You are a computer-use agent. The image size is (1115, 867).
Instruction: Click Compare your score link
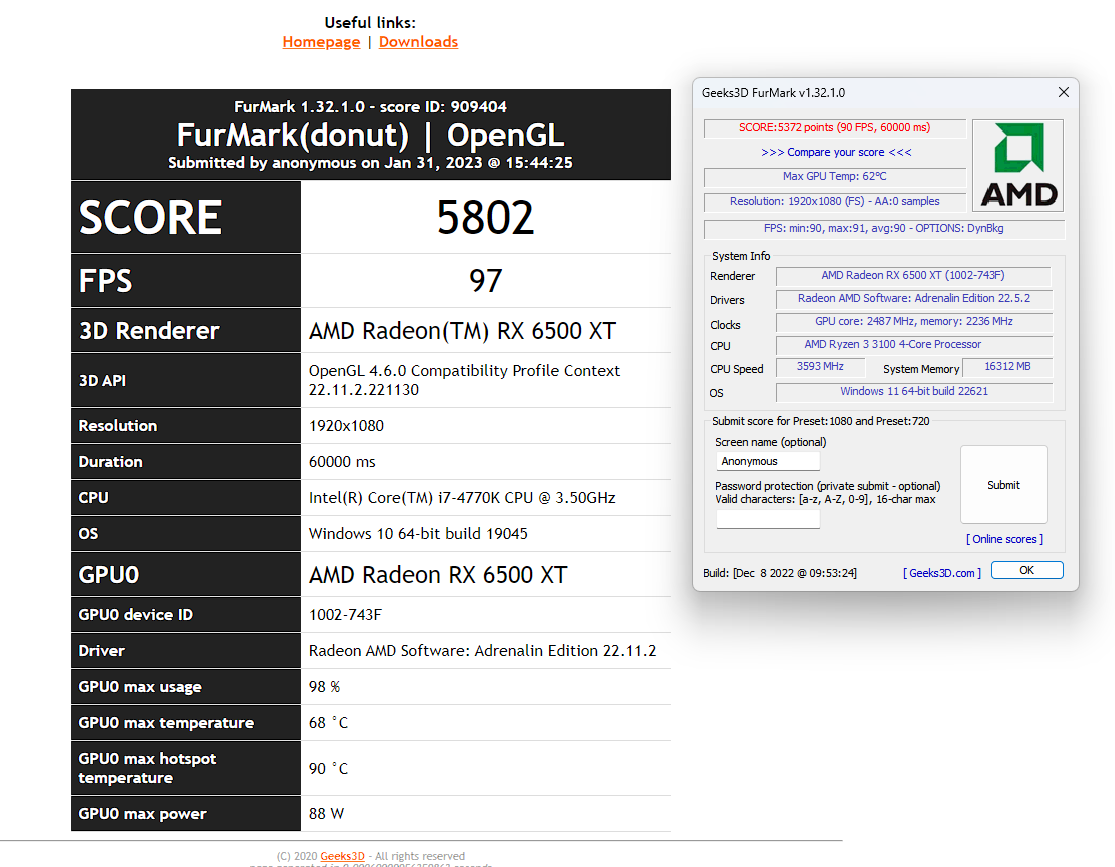click(x=836, y=152)
